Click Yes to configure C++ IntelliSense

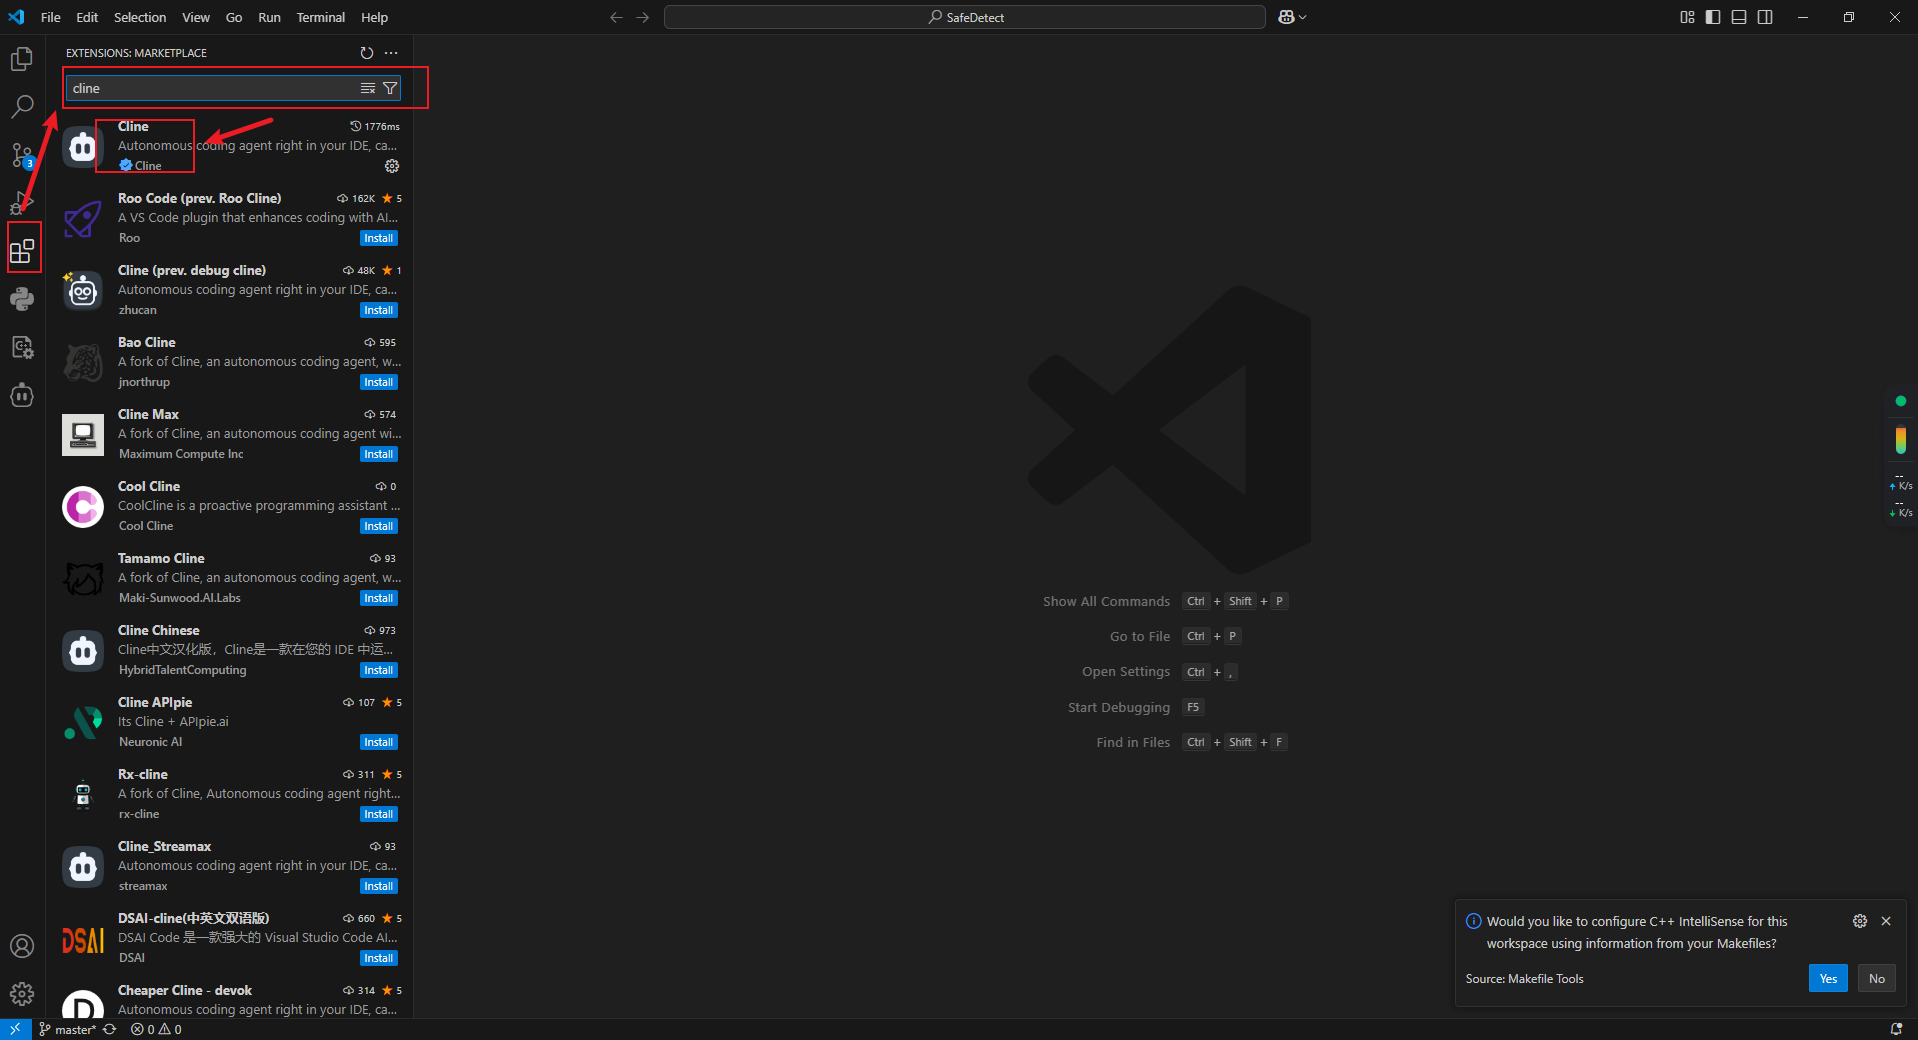[x=1828, y=978]
